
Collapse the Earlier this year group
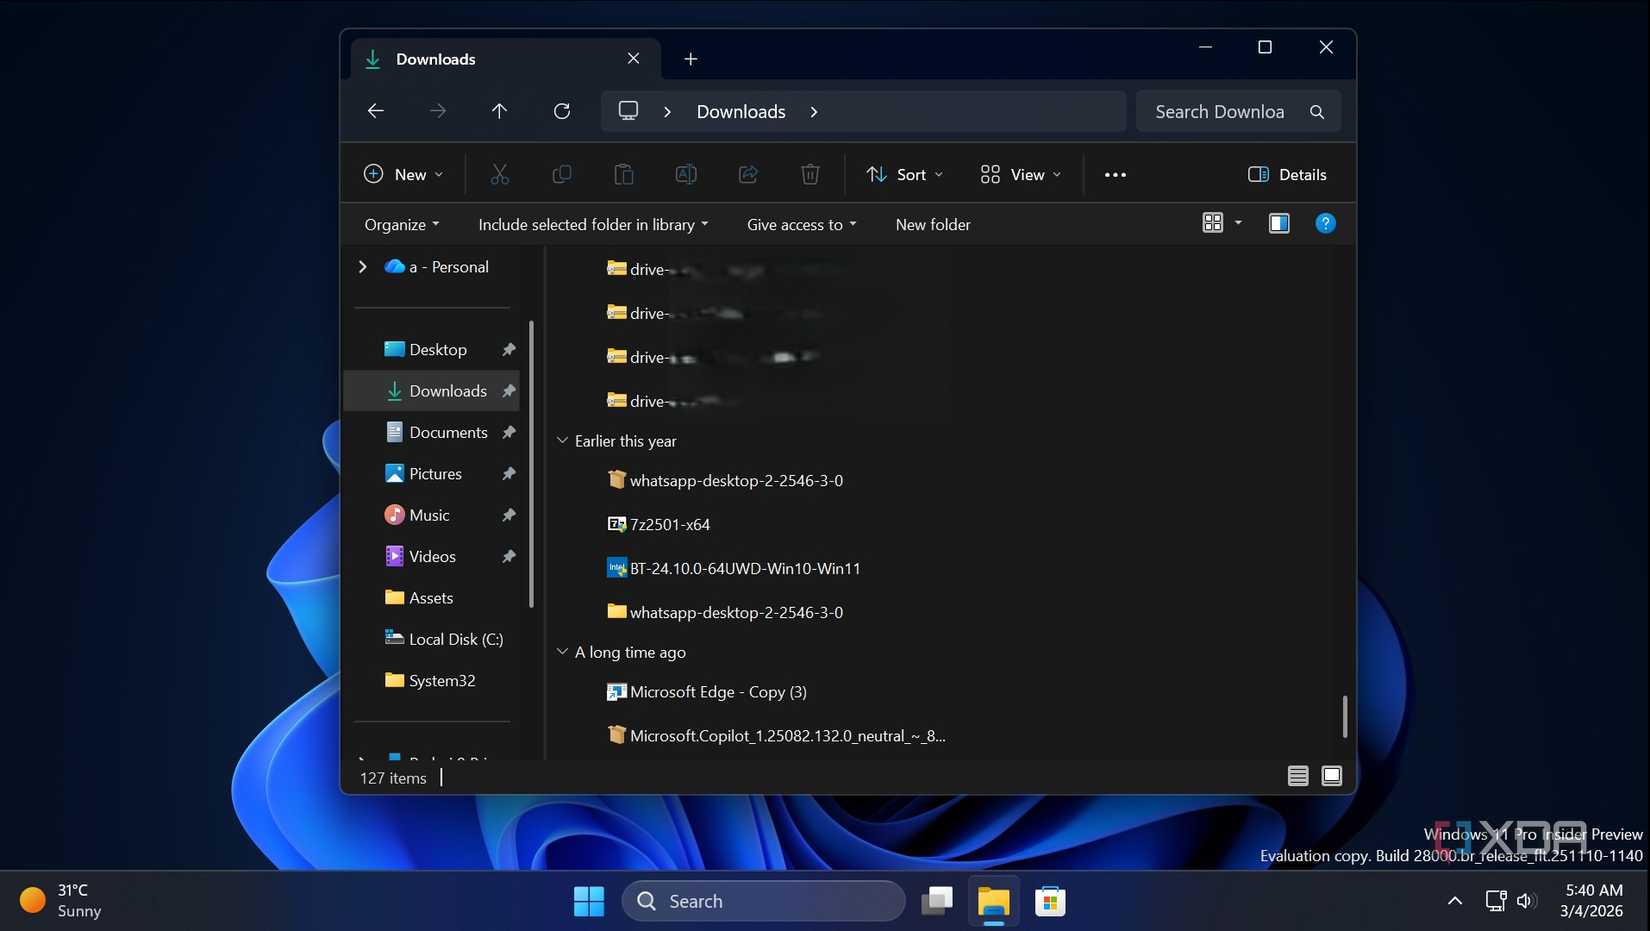point(562,441)
